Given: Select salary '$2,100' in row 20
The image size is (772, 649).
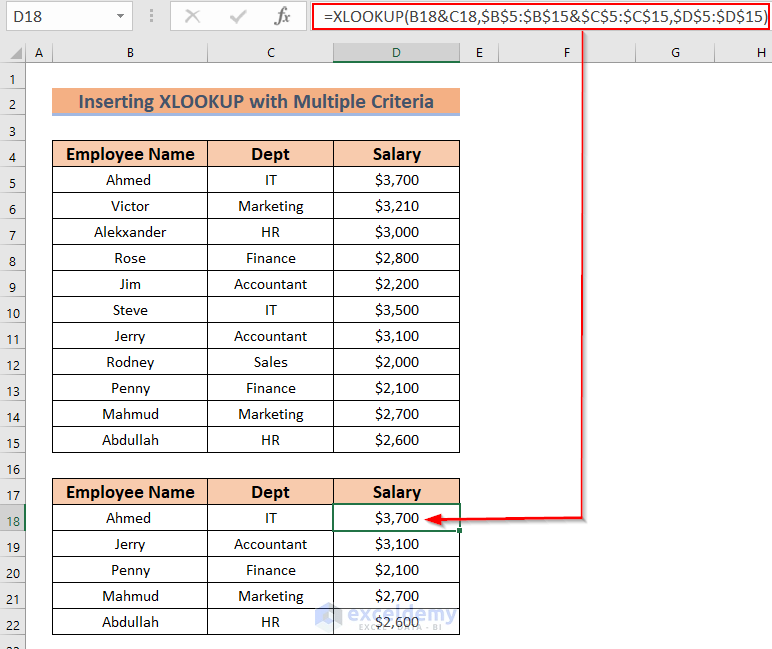Looking at the screenshot, I should click(x=396, y=570).
